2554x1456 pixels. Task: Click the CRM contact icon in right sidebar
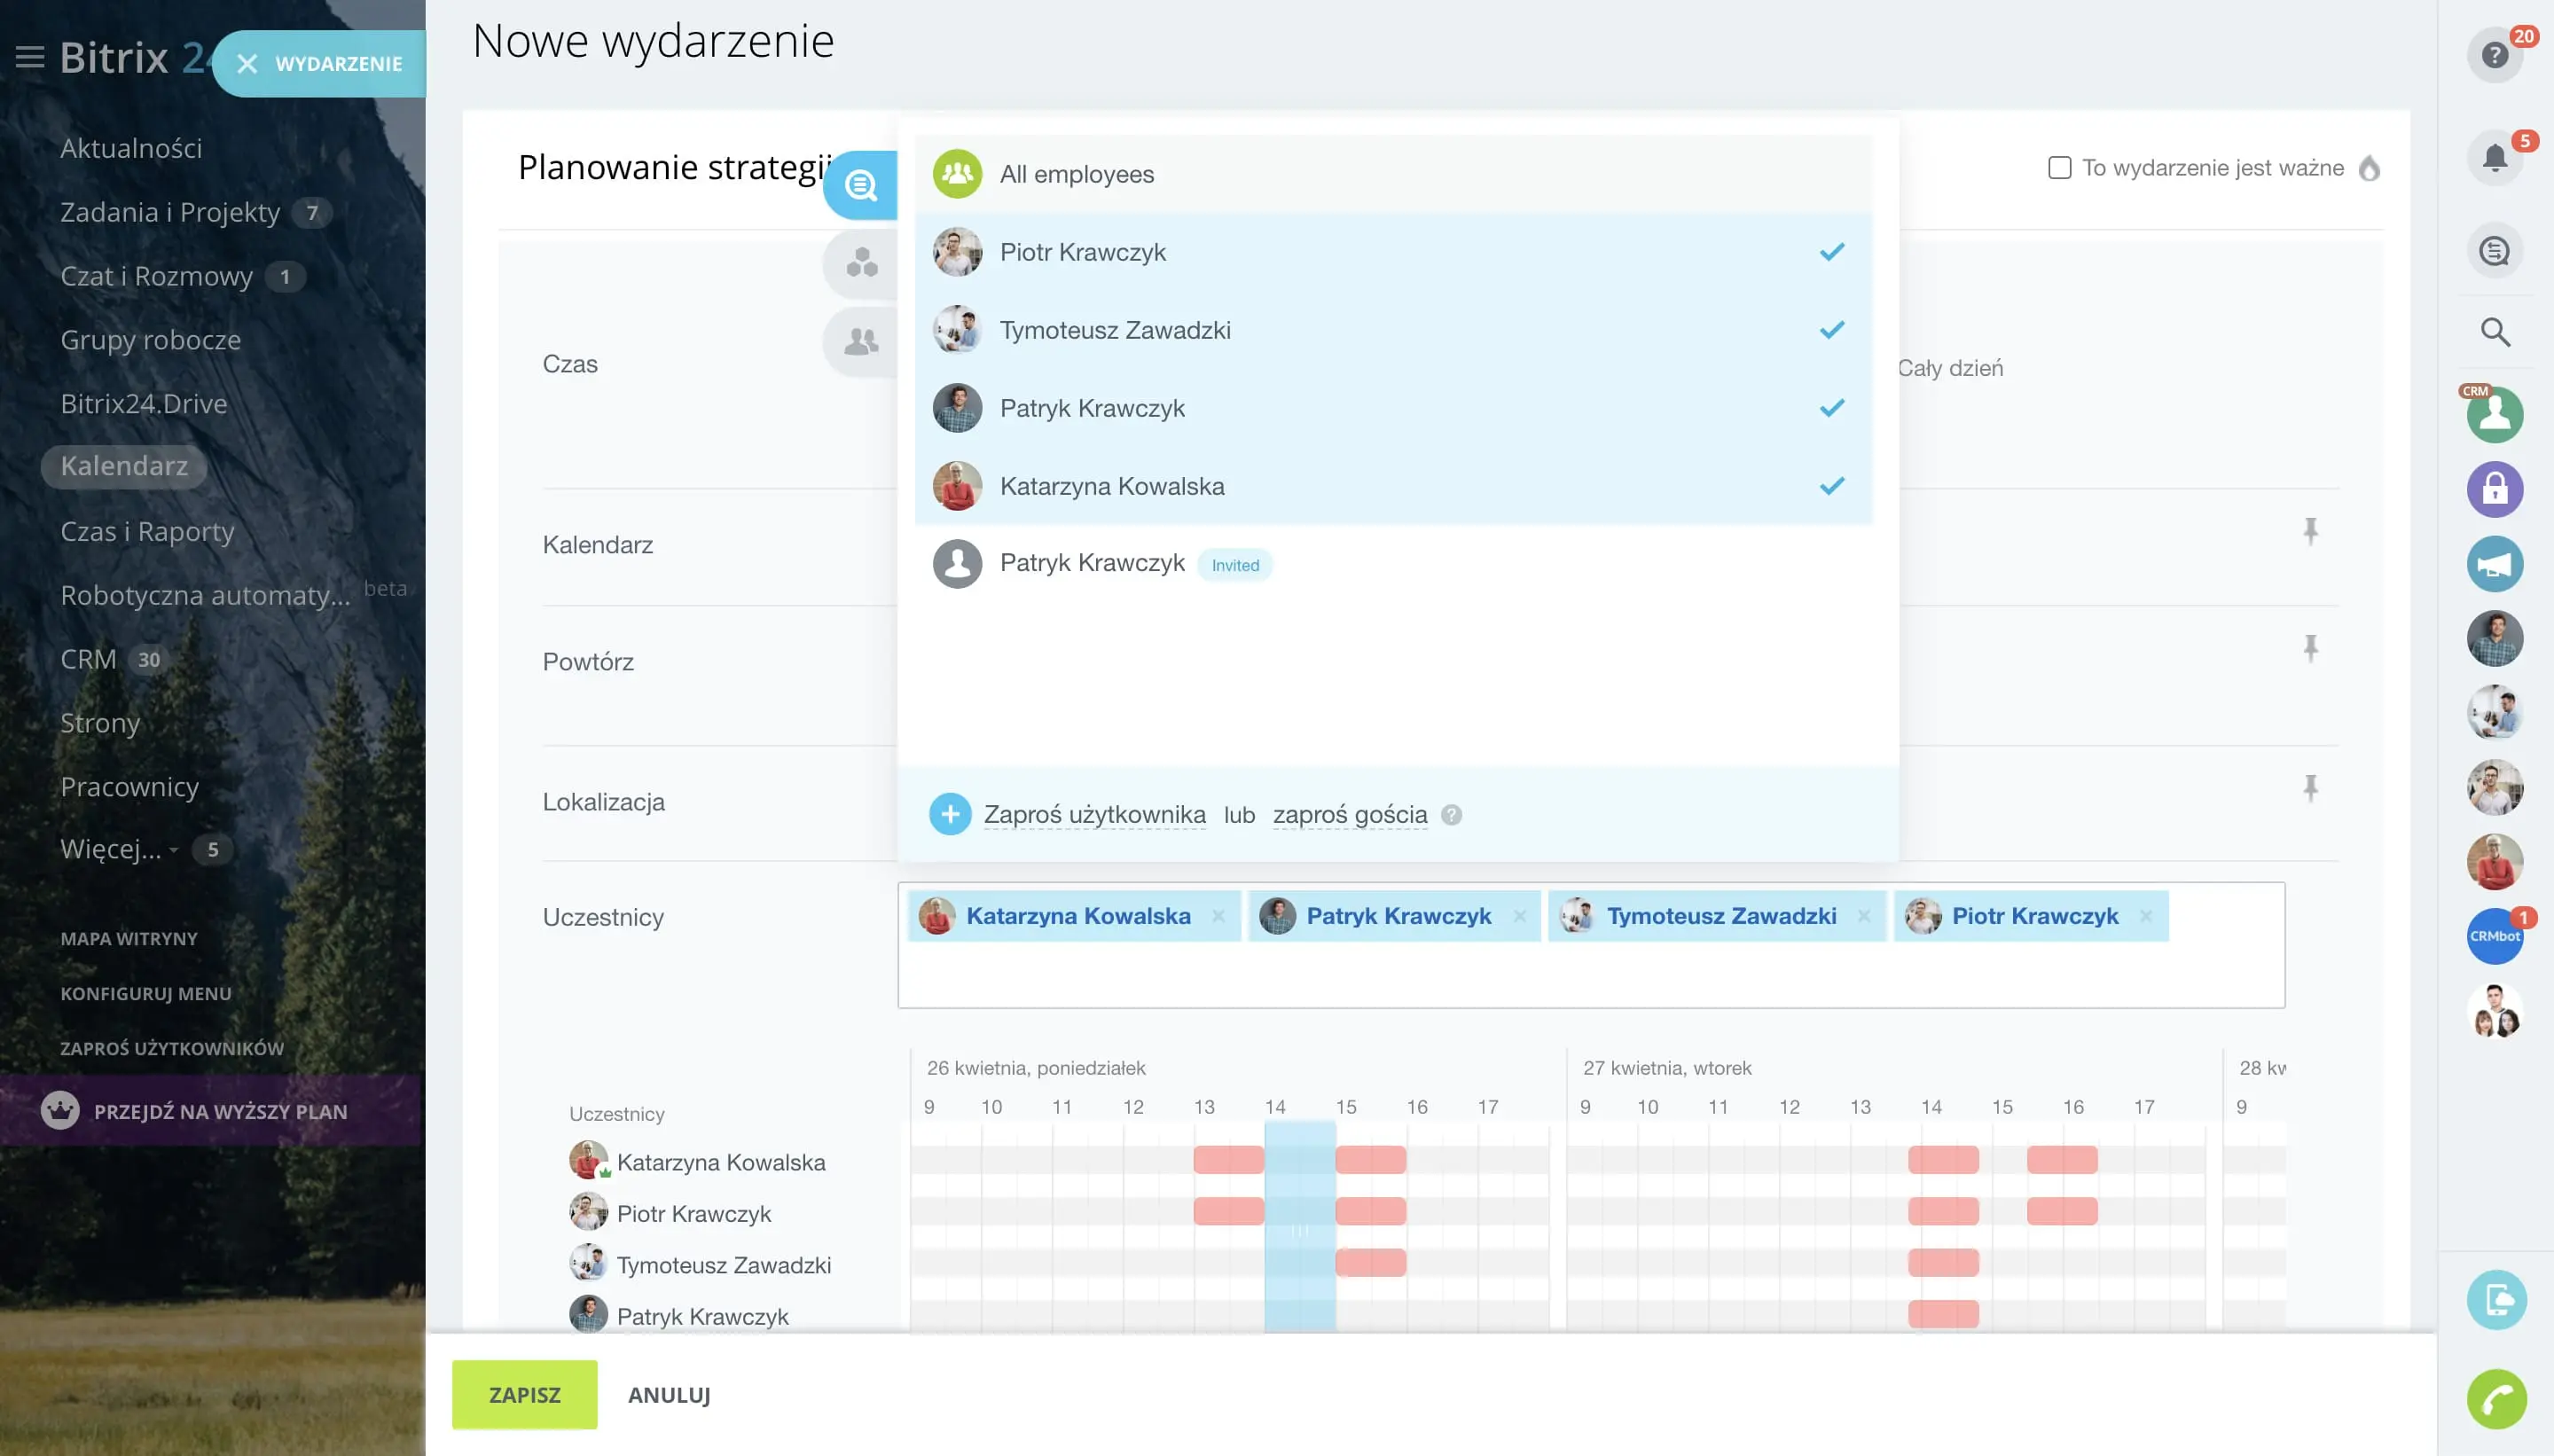click(x=2494, y=414)
